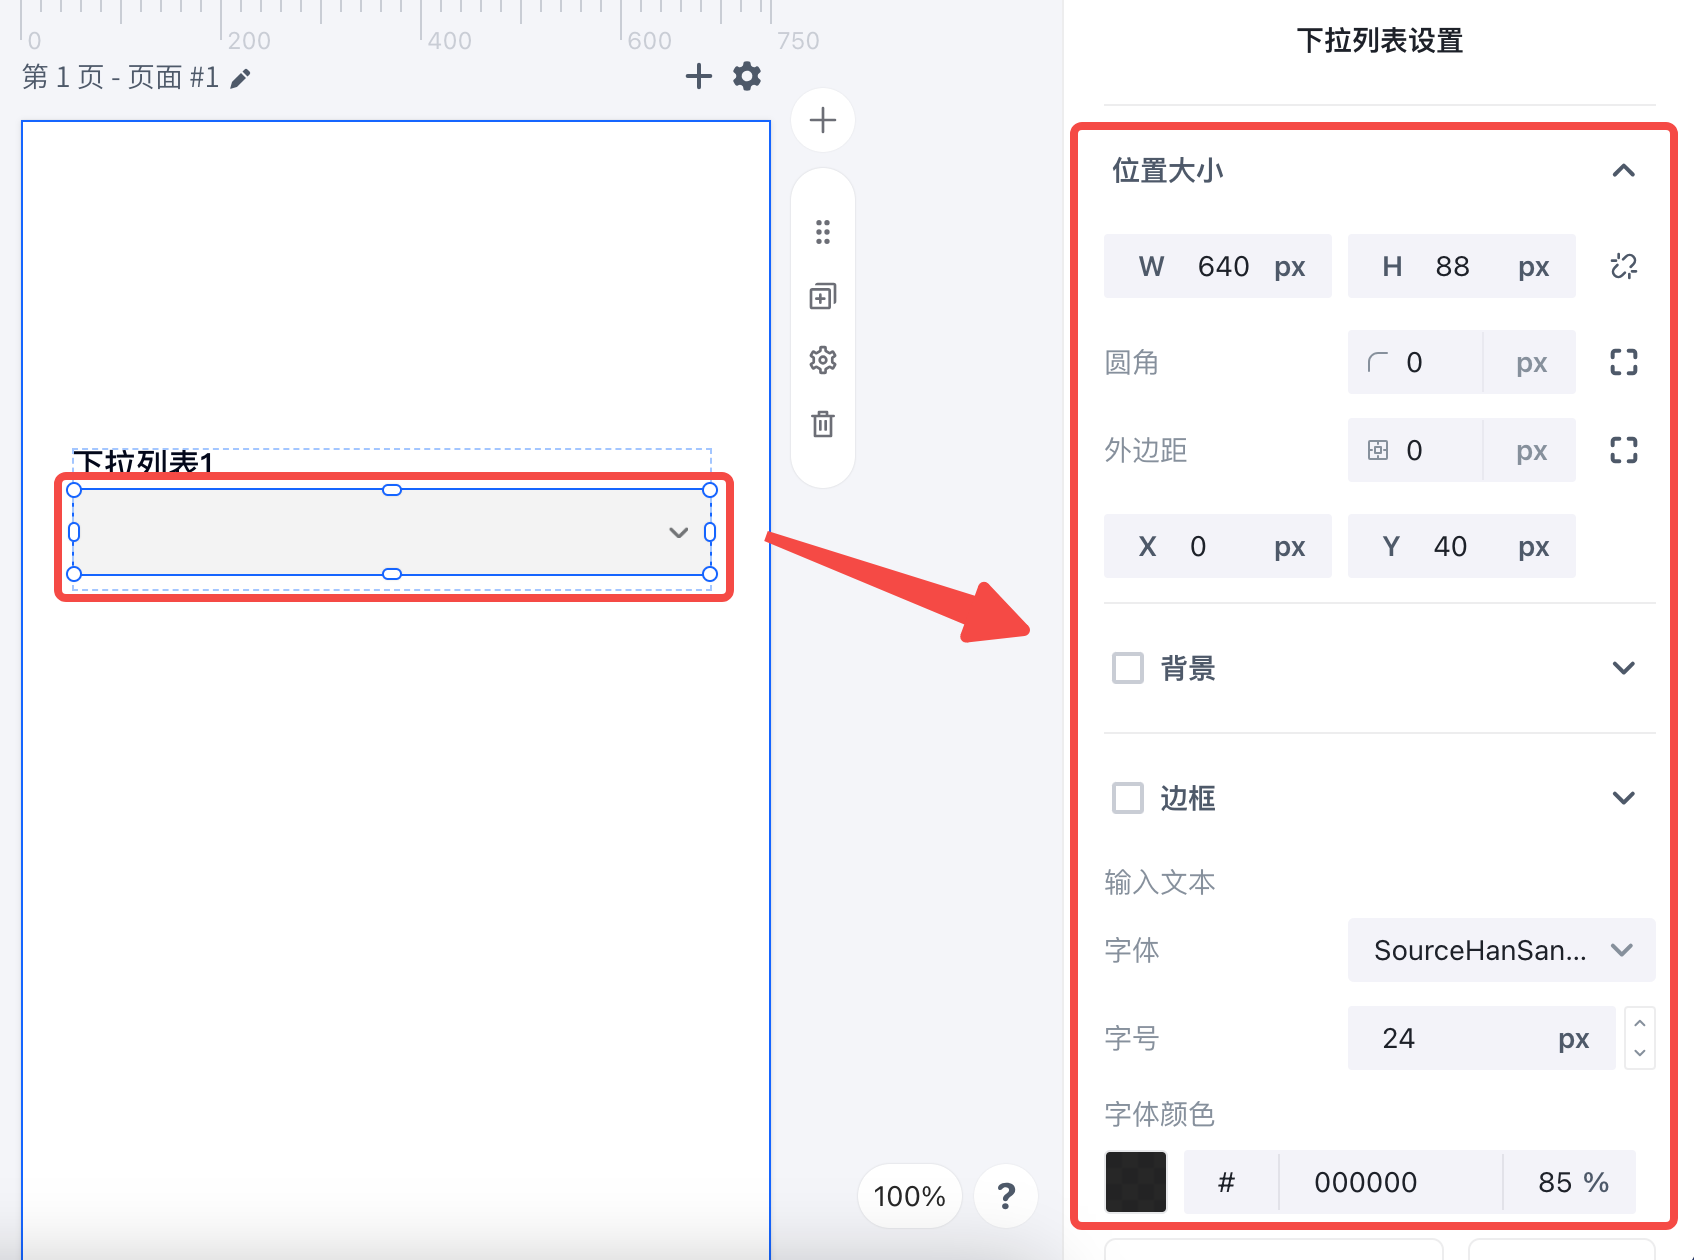Toggle the width-height aspect ratio link icon

1624,266
